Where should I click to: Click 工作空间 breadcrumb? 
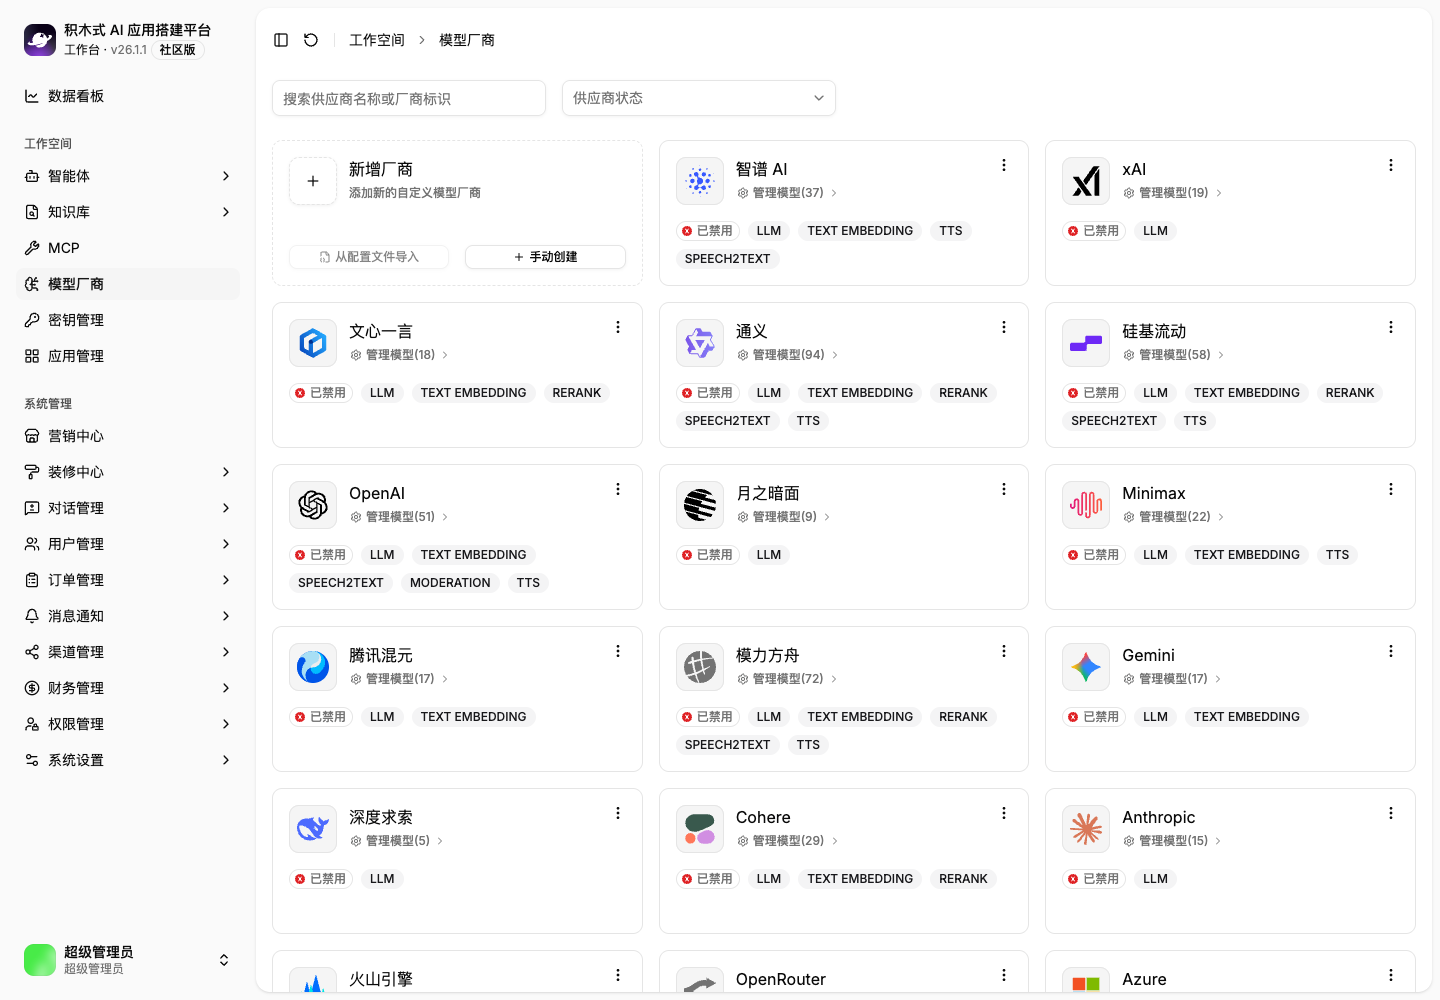377,40
